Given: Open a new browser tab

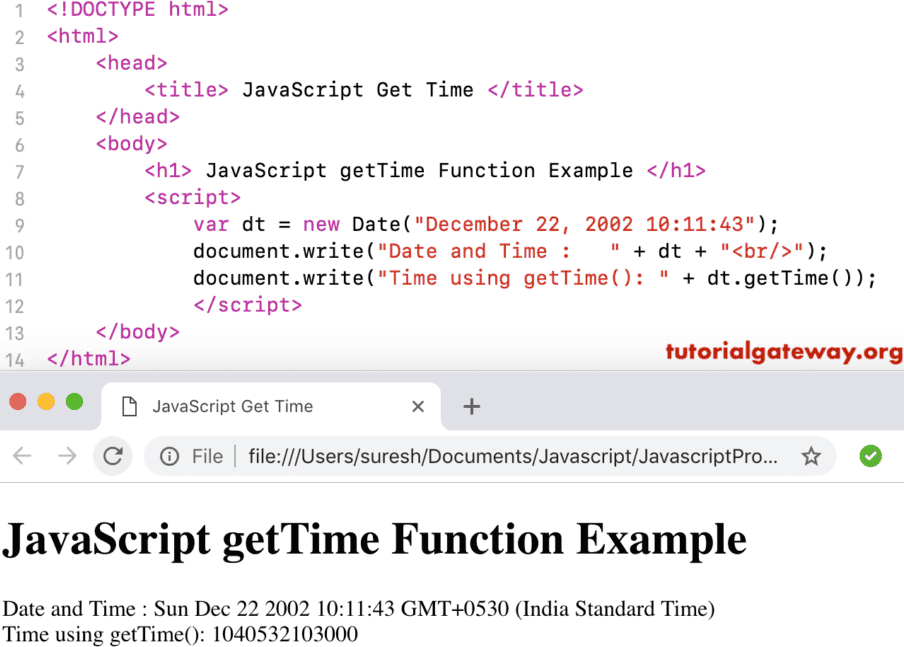Looking at the screenshot, I should [471, 406].
